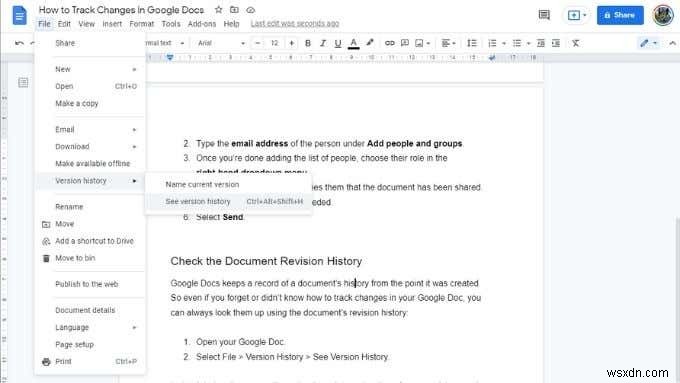680x383 pixels.
Task: Move document using the folder icon
Action: tap(234, 10)
